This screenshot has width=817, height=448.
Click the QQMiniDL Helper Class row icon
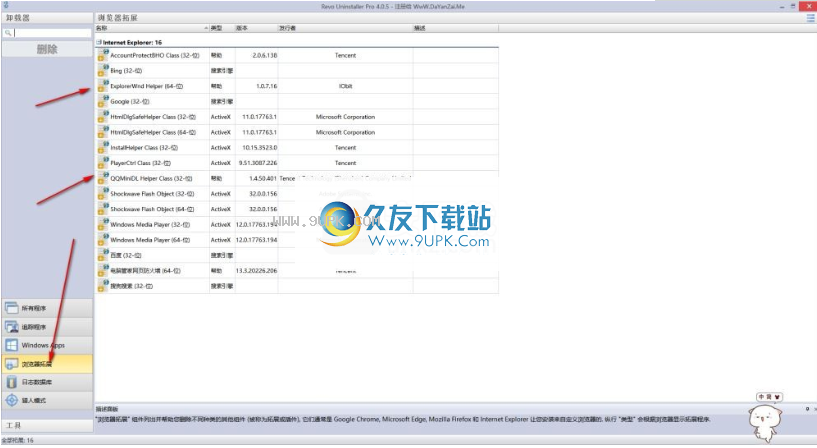103,178
